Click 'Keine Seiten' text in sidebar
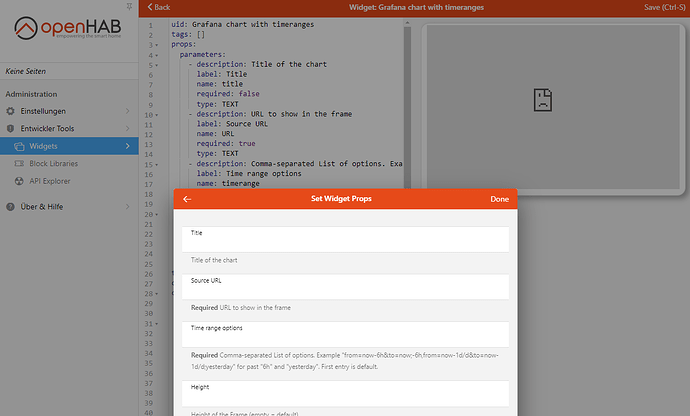Viewport: 690px width, 416px height. pyautogui.click(x=26, y=71)
